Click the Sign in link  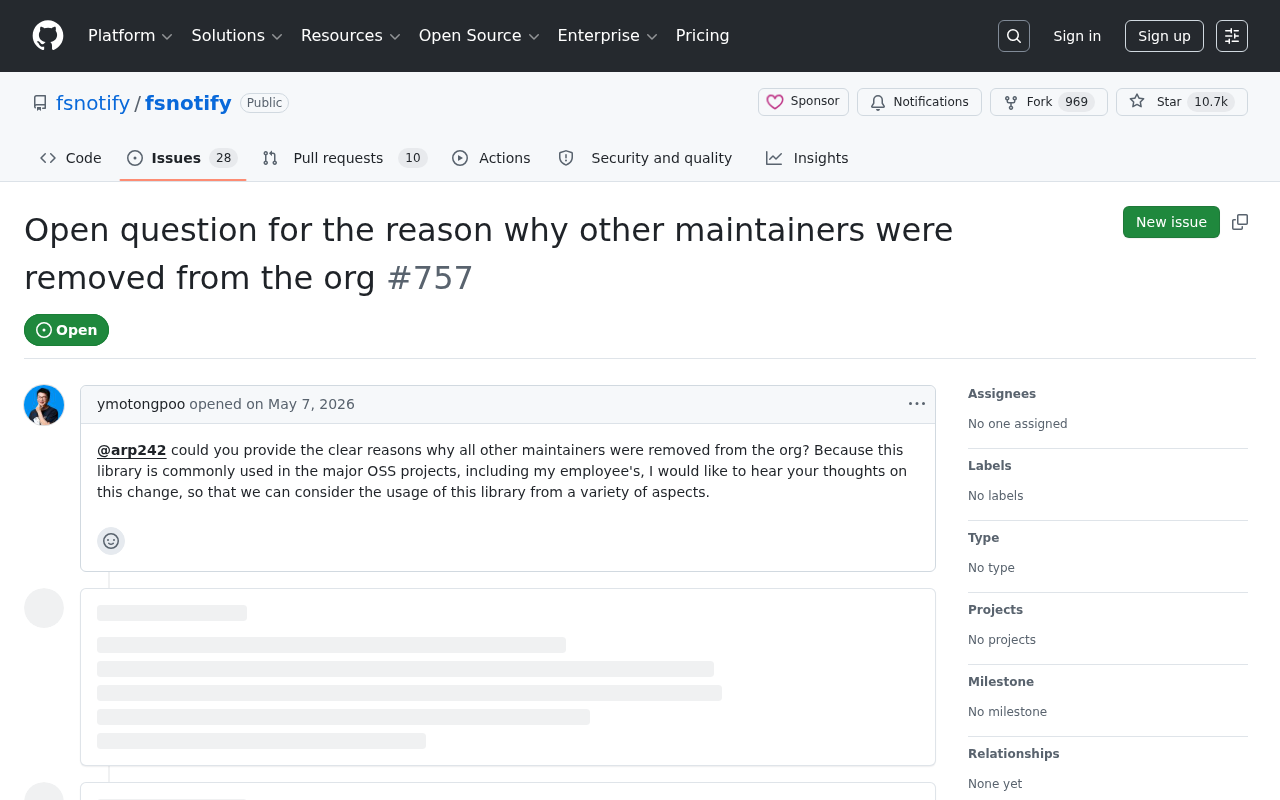coord(1077,36)
